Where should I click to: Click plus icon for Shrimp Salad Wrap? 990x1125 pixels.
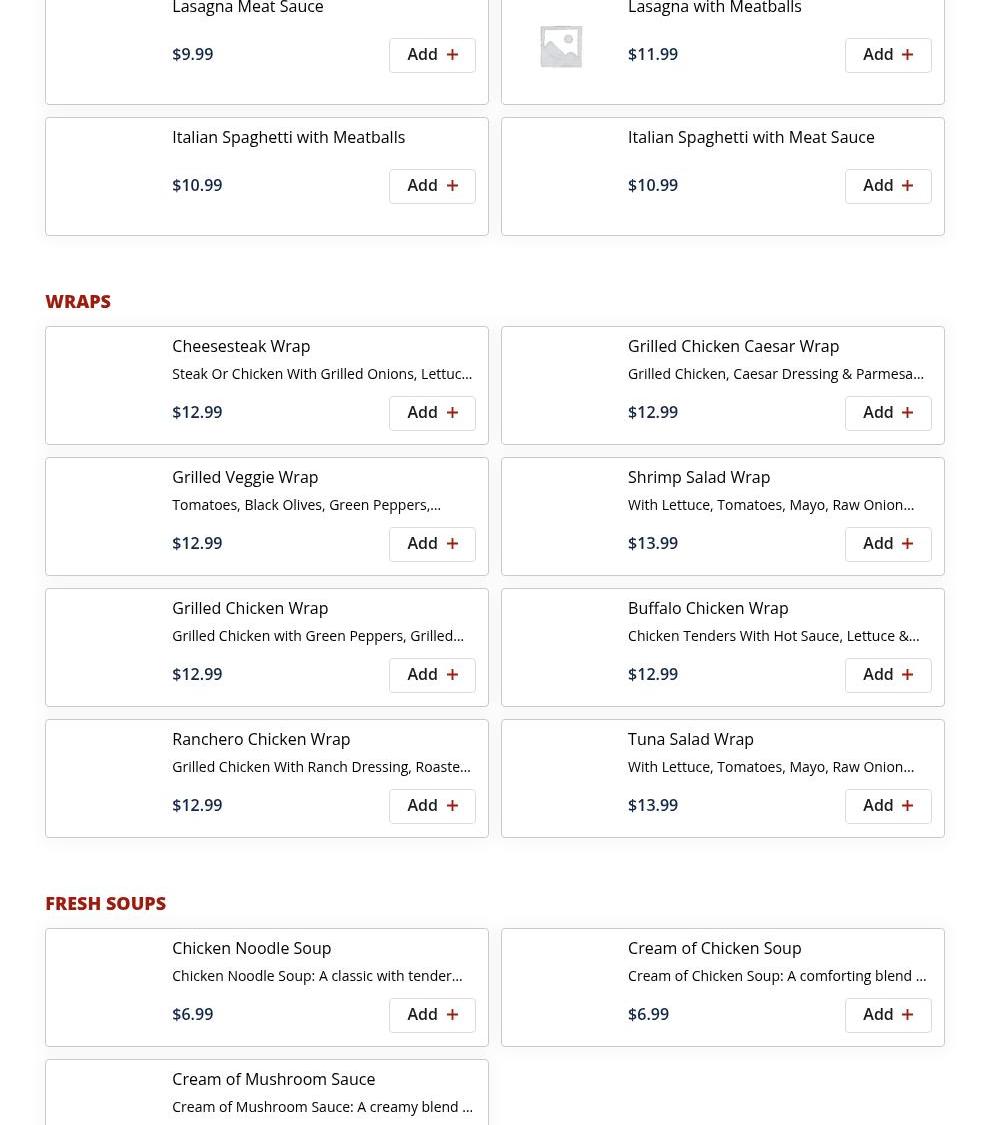tap(907, 544)
